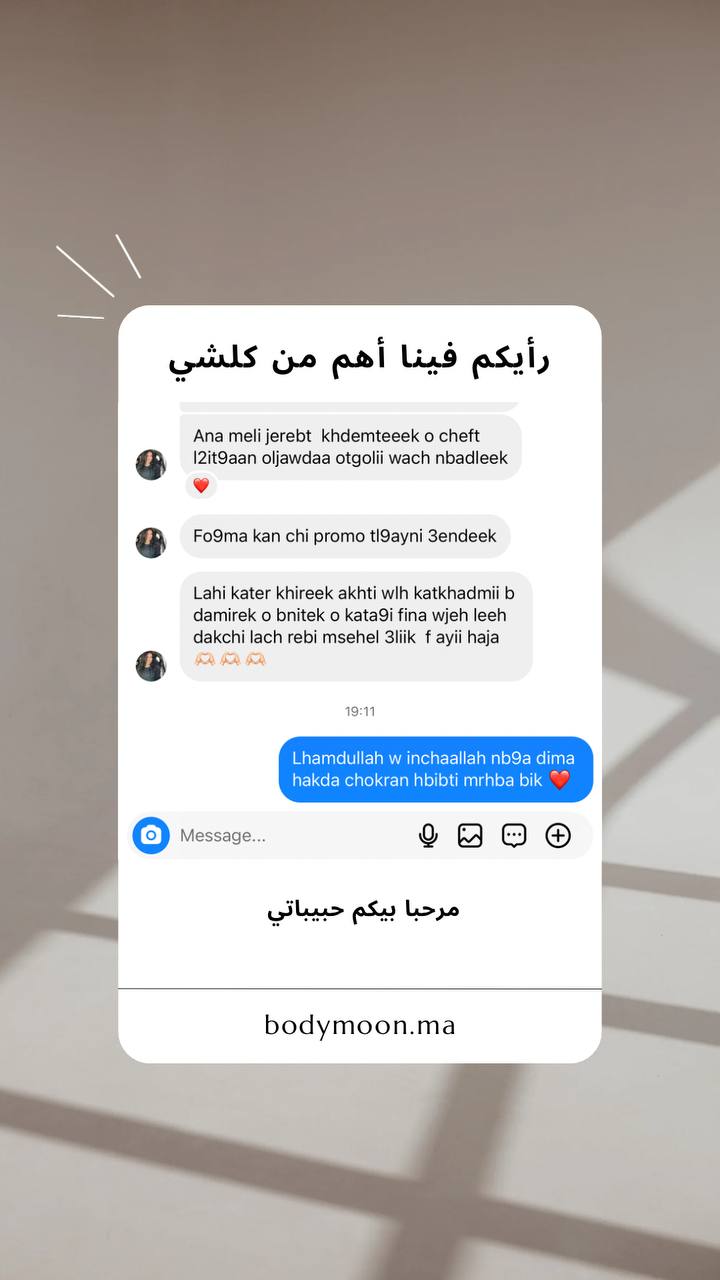
Task: Tap the plus circle icon
Action: point(558,836)
